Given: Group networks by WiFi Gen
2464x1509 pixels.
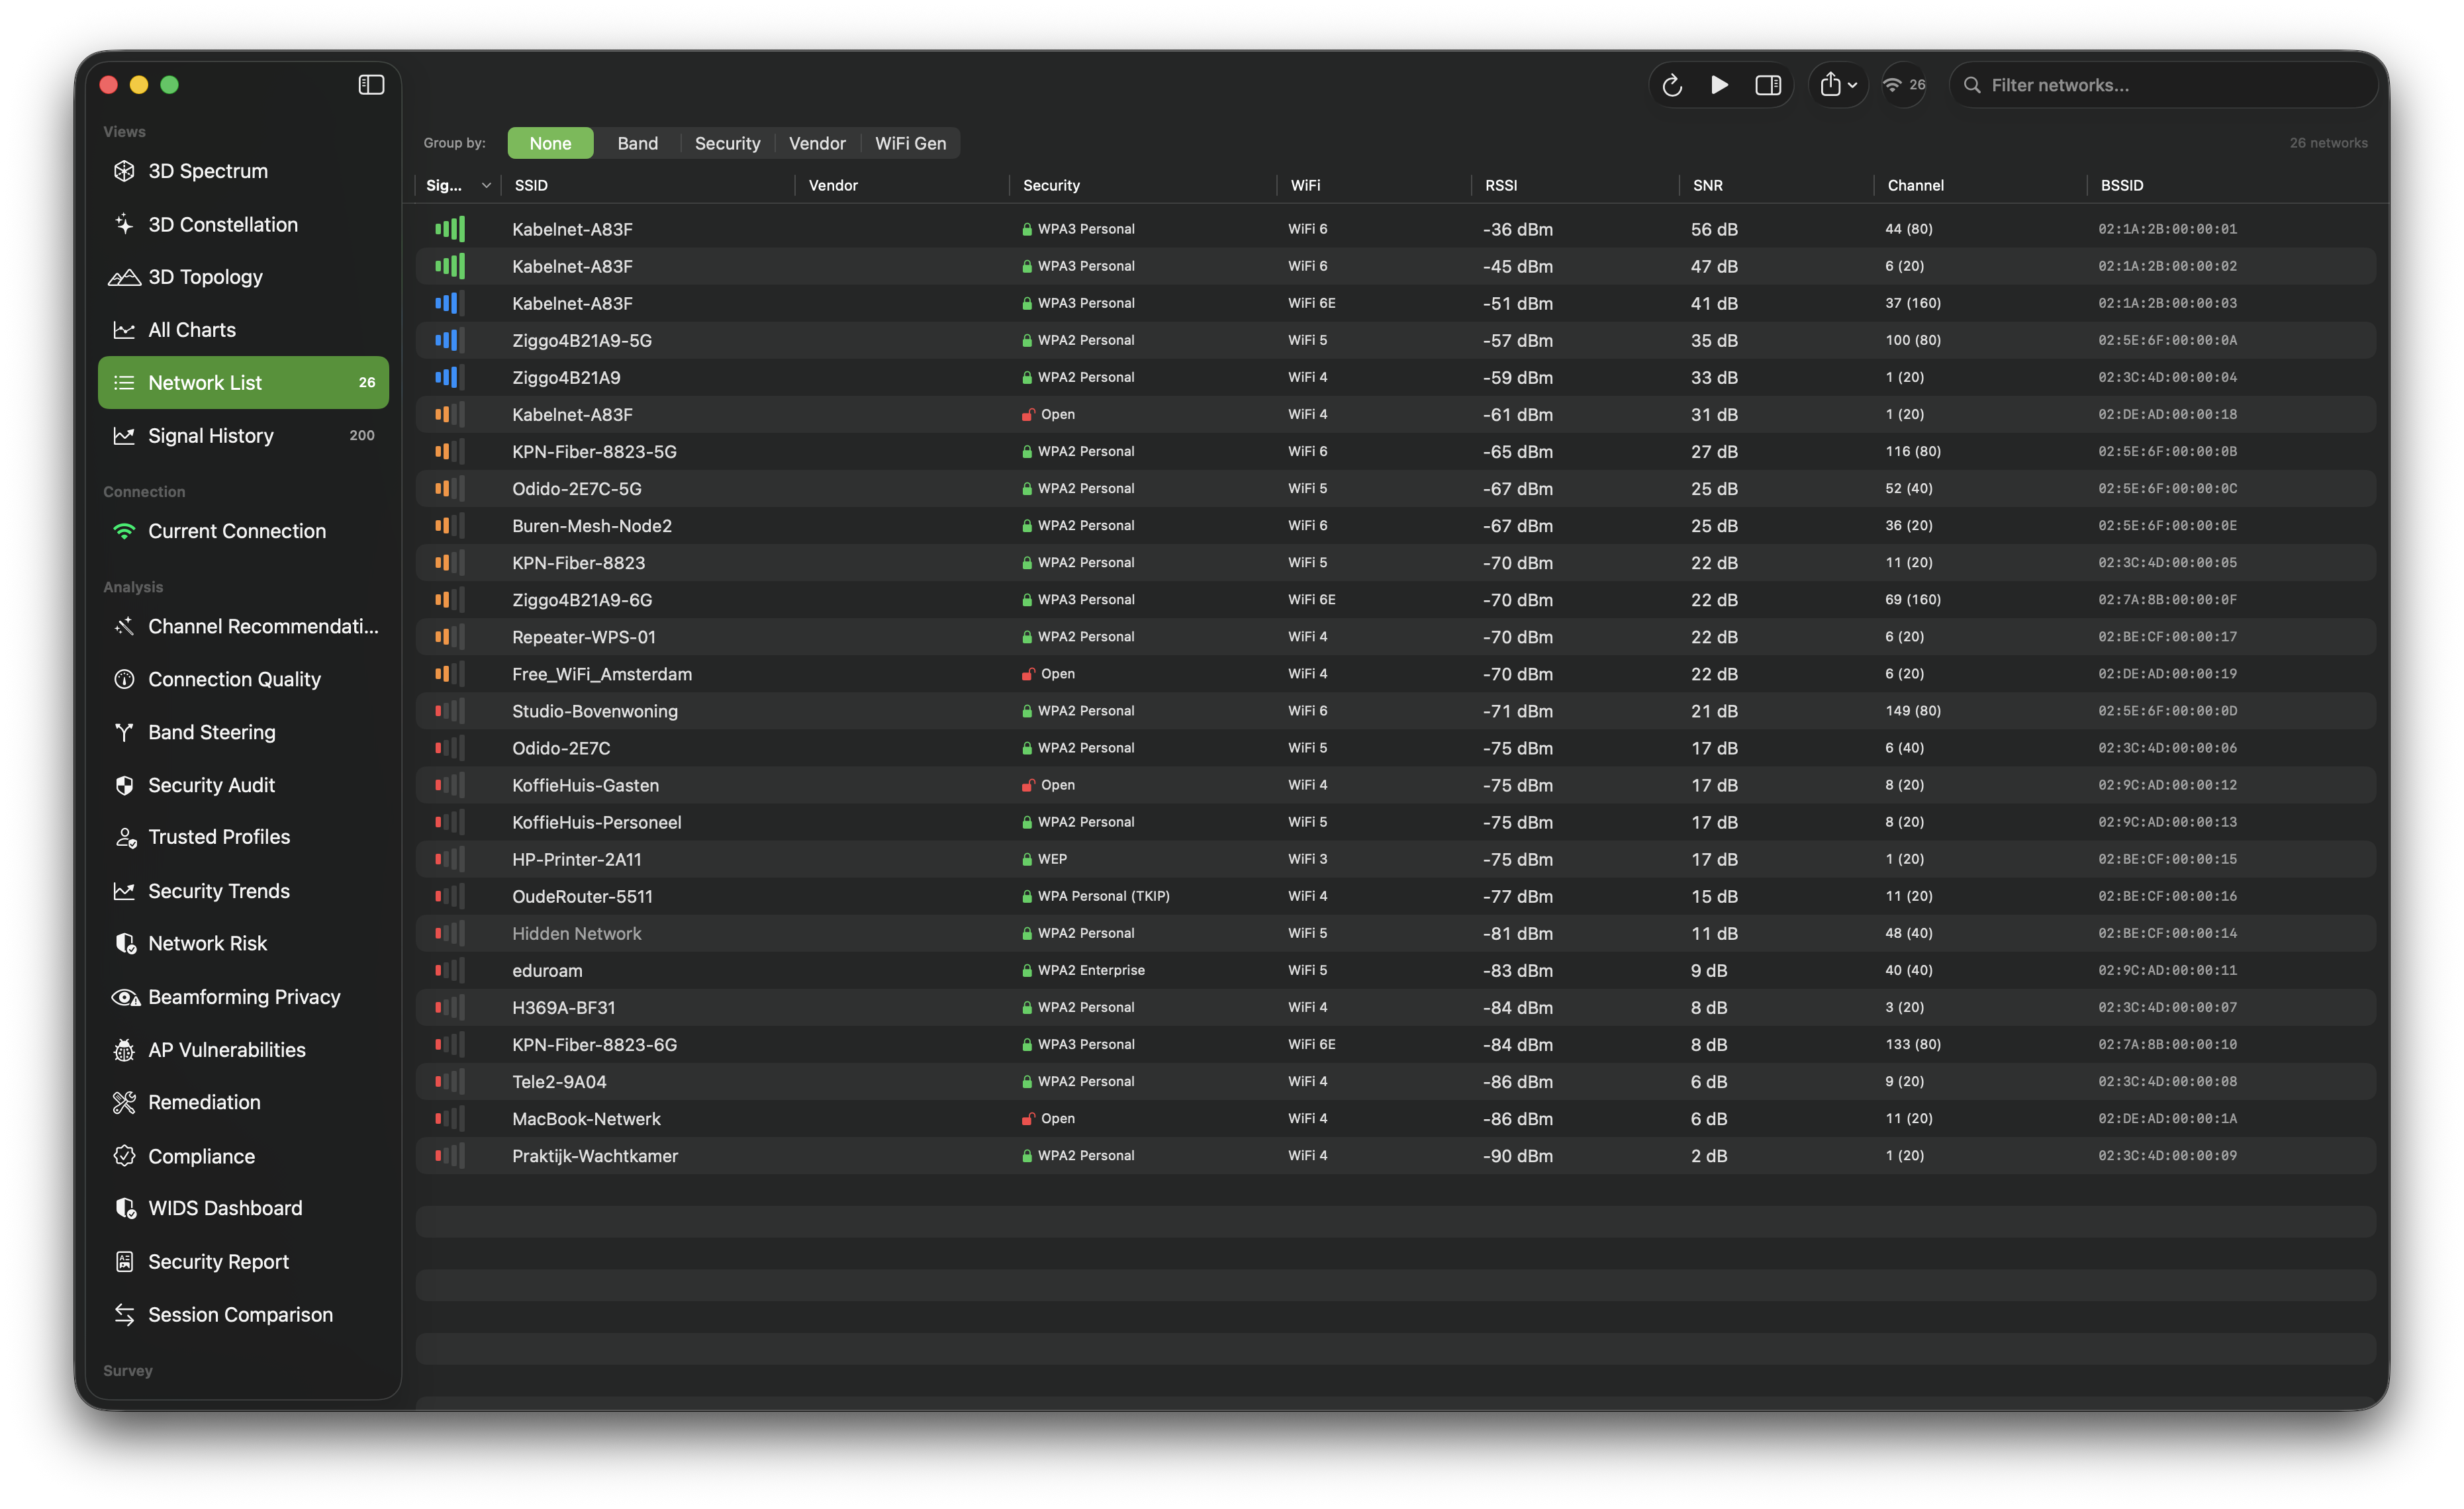Looking at the screenshot, I should pos(910,143).
